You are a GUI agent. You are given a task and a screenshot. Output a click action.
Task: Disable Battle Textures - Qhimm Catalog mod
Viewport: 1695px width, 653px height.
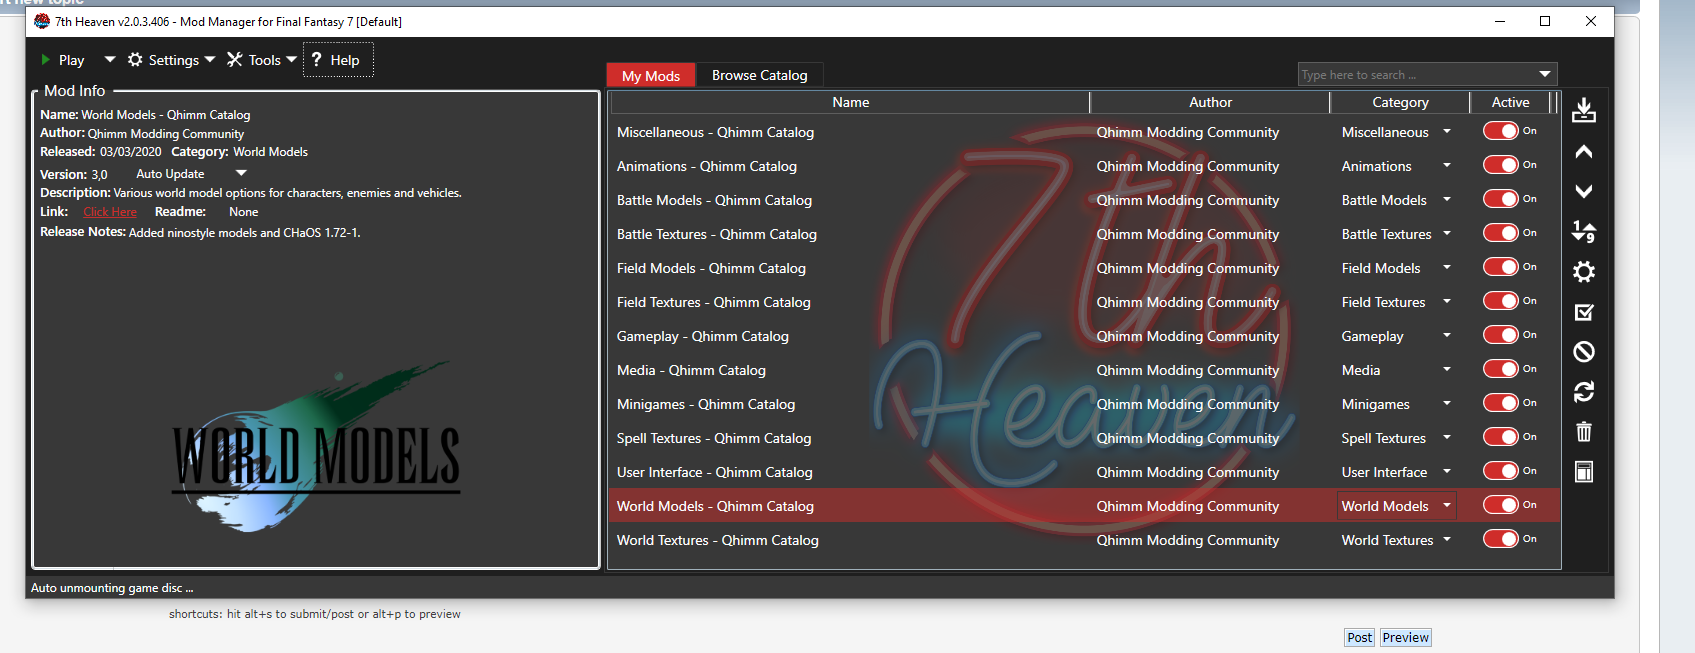1501,233
